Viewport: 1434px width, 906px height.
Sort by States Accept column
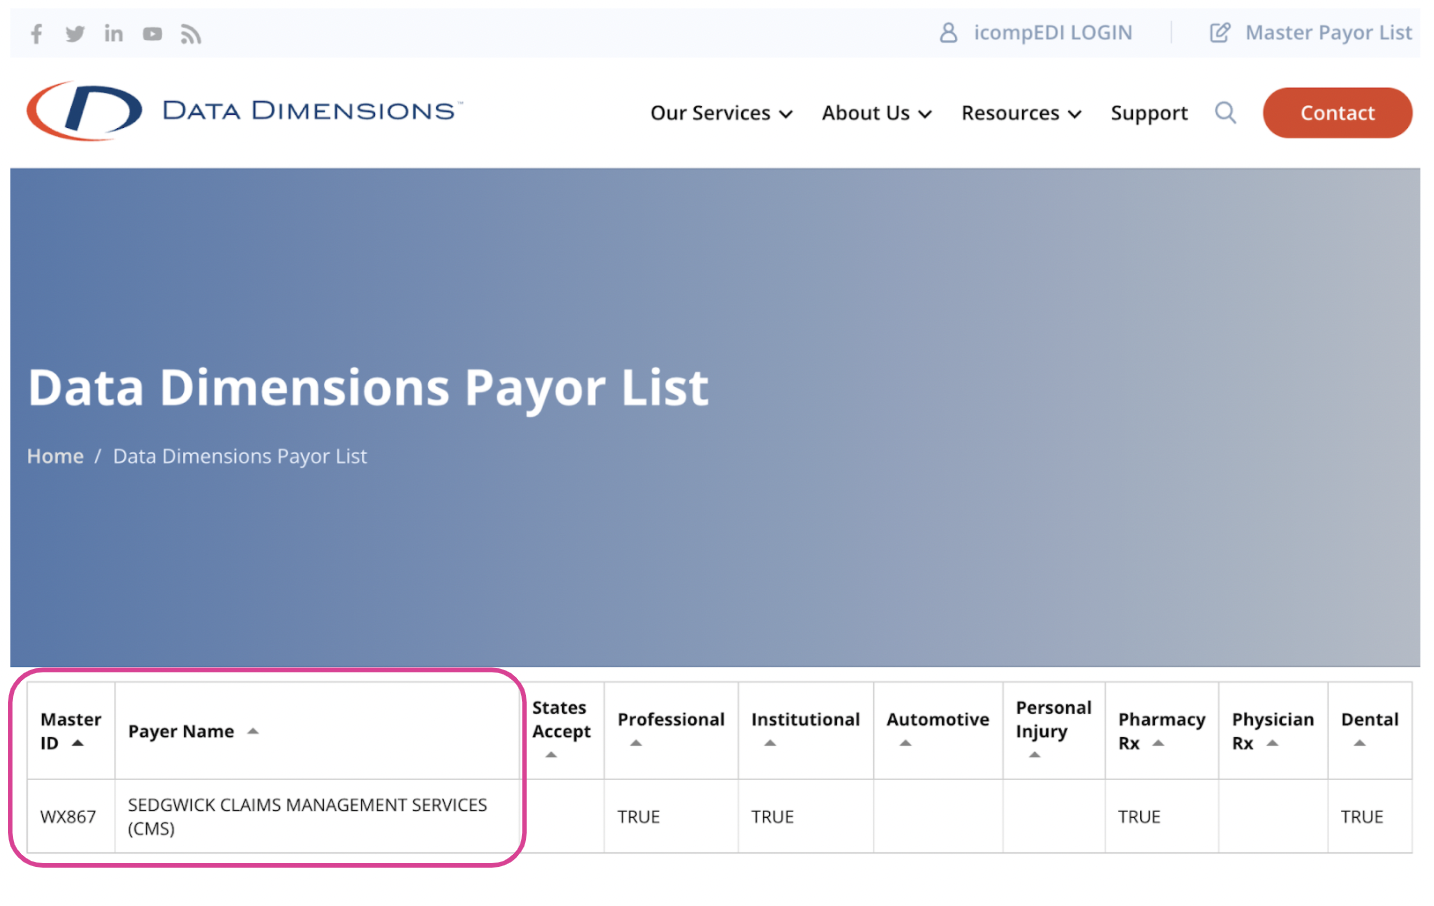[x=561, y=731]
